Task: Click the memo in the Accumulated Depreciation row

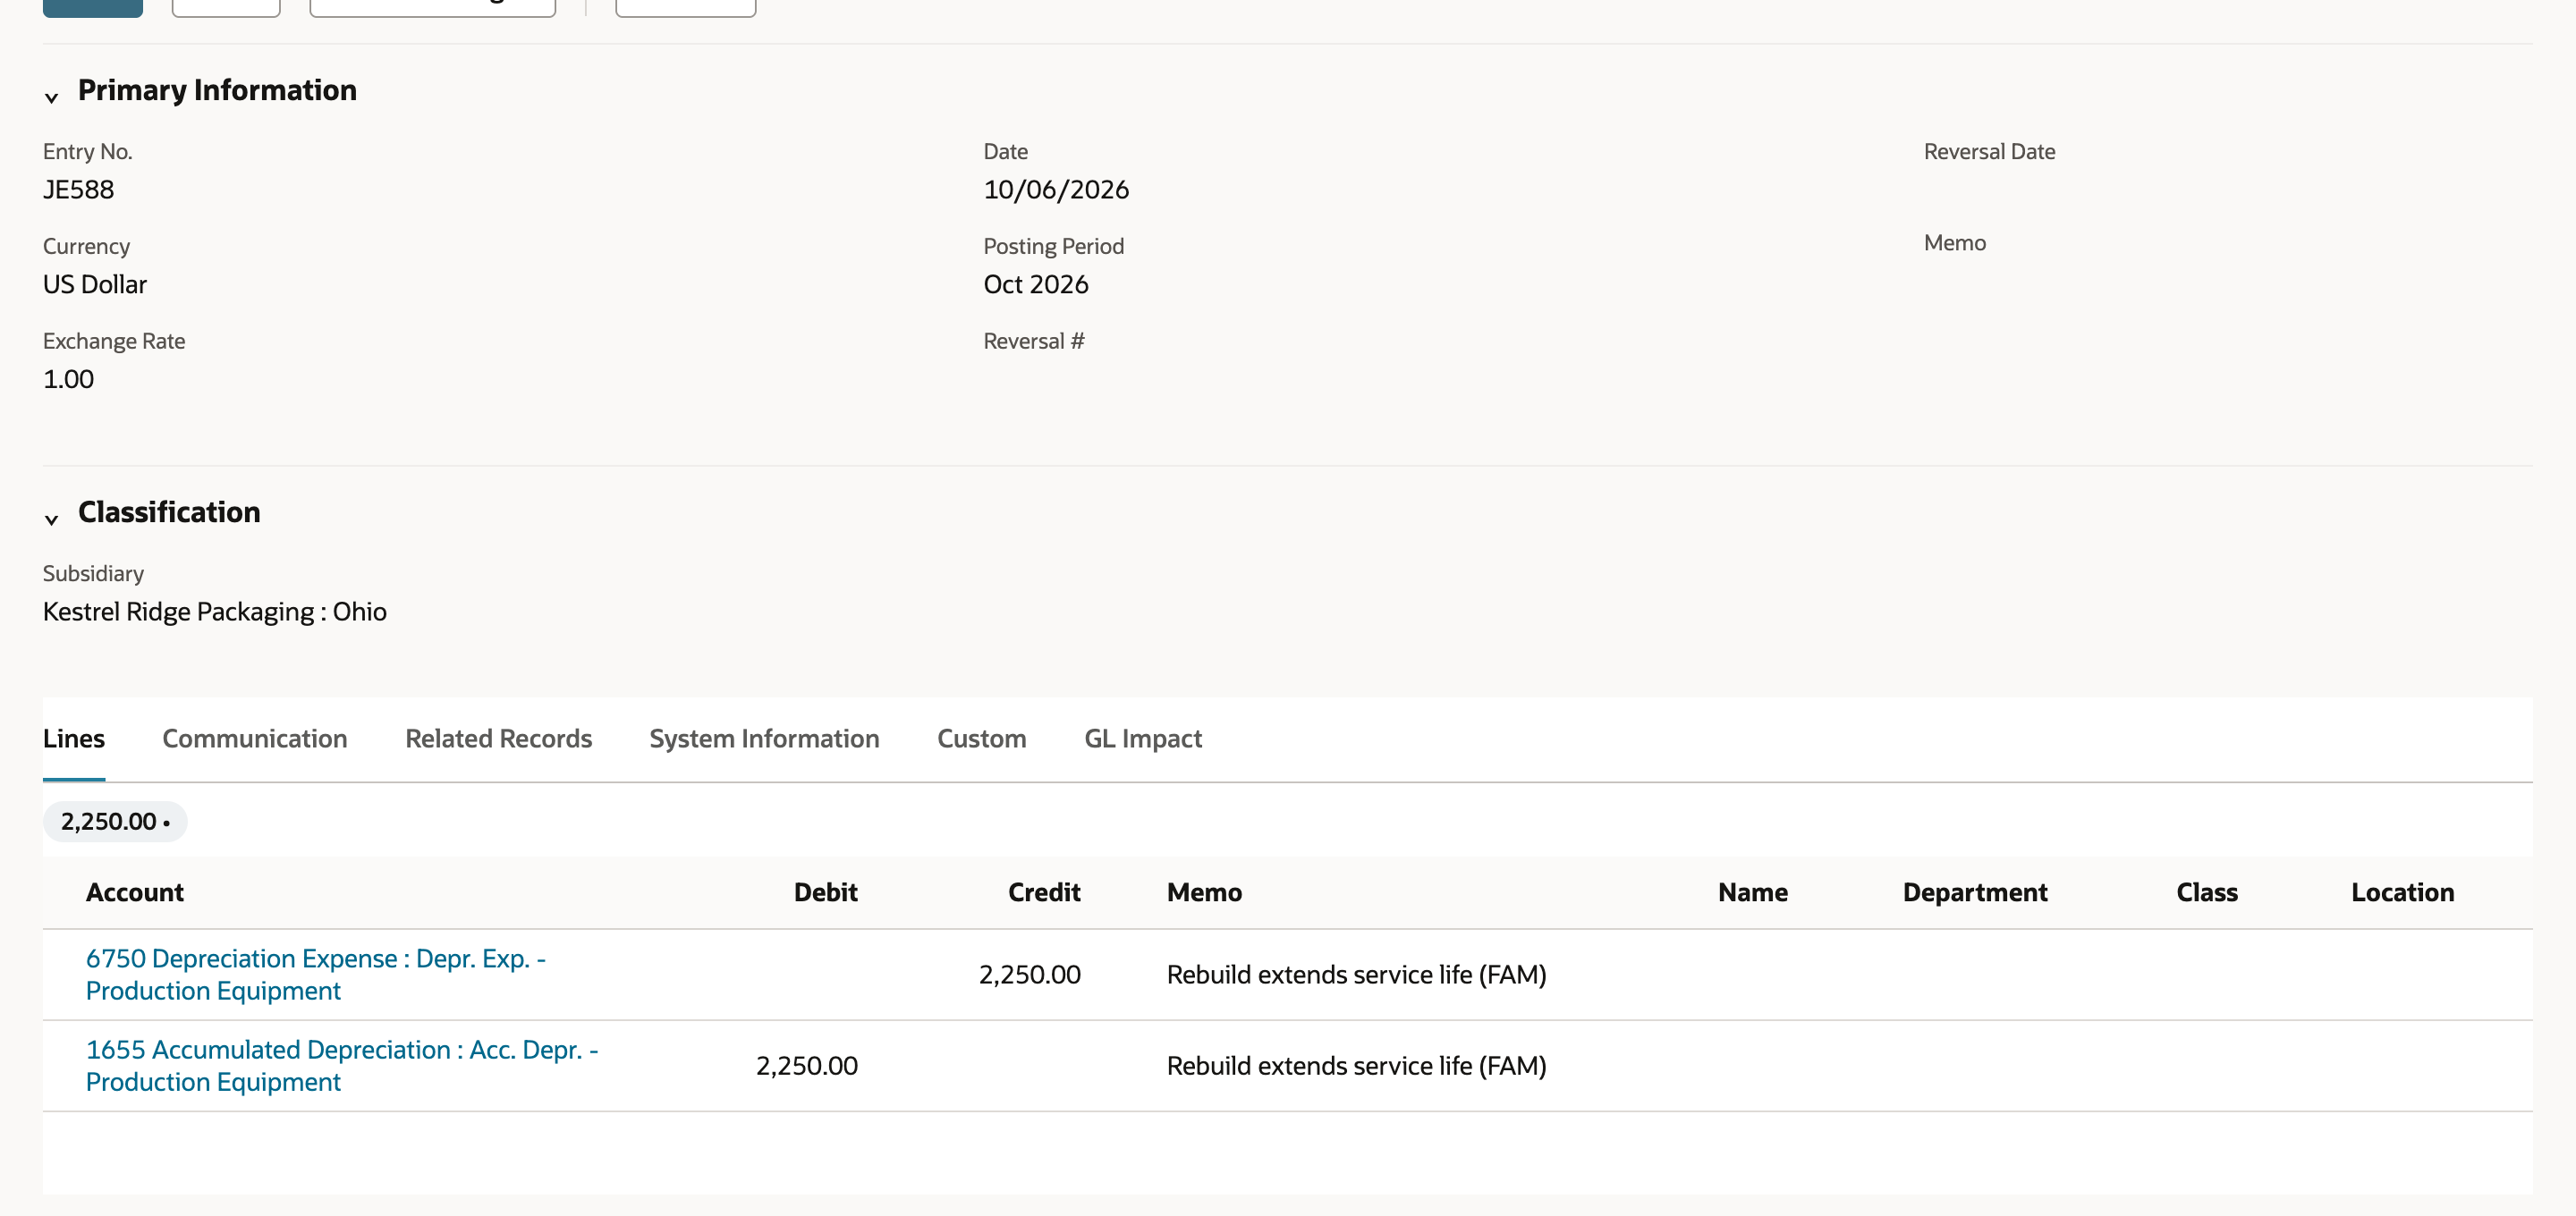Action: pyautogui.click(x=1356, y=1065)
